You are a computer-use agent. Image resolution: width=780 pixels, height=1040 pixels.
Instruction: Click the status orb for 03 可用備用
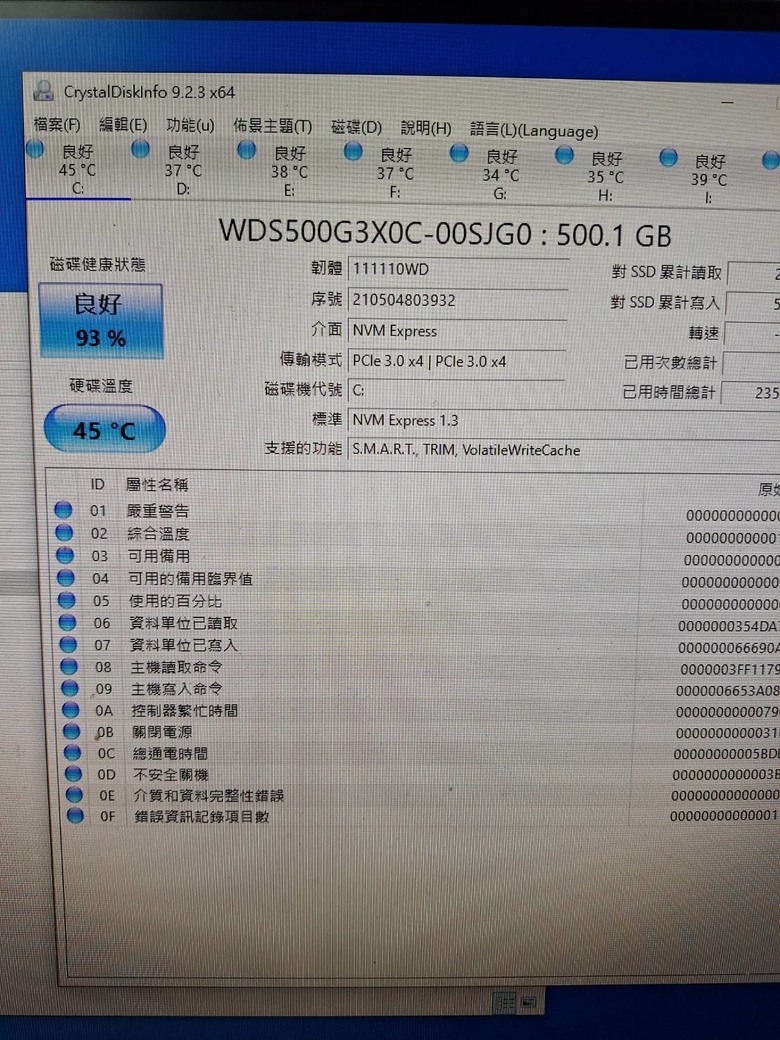[x=65, y=554]
